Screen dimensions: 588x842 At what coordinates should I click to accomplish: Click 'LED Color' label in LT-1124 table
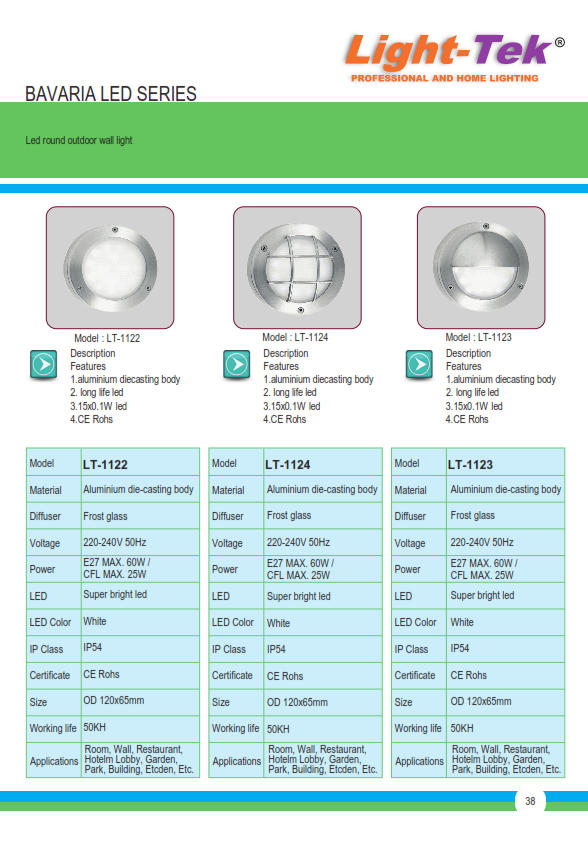(x=233, y=622)
